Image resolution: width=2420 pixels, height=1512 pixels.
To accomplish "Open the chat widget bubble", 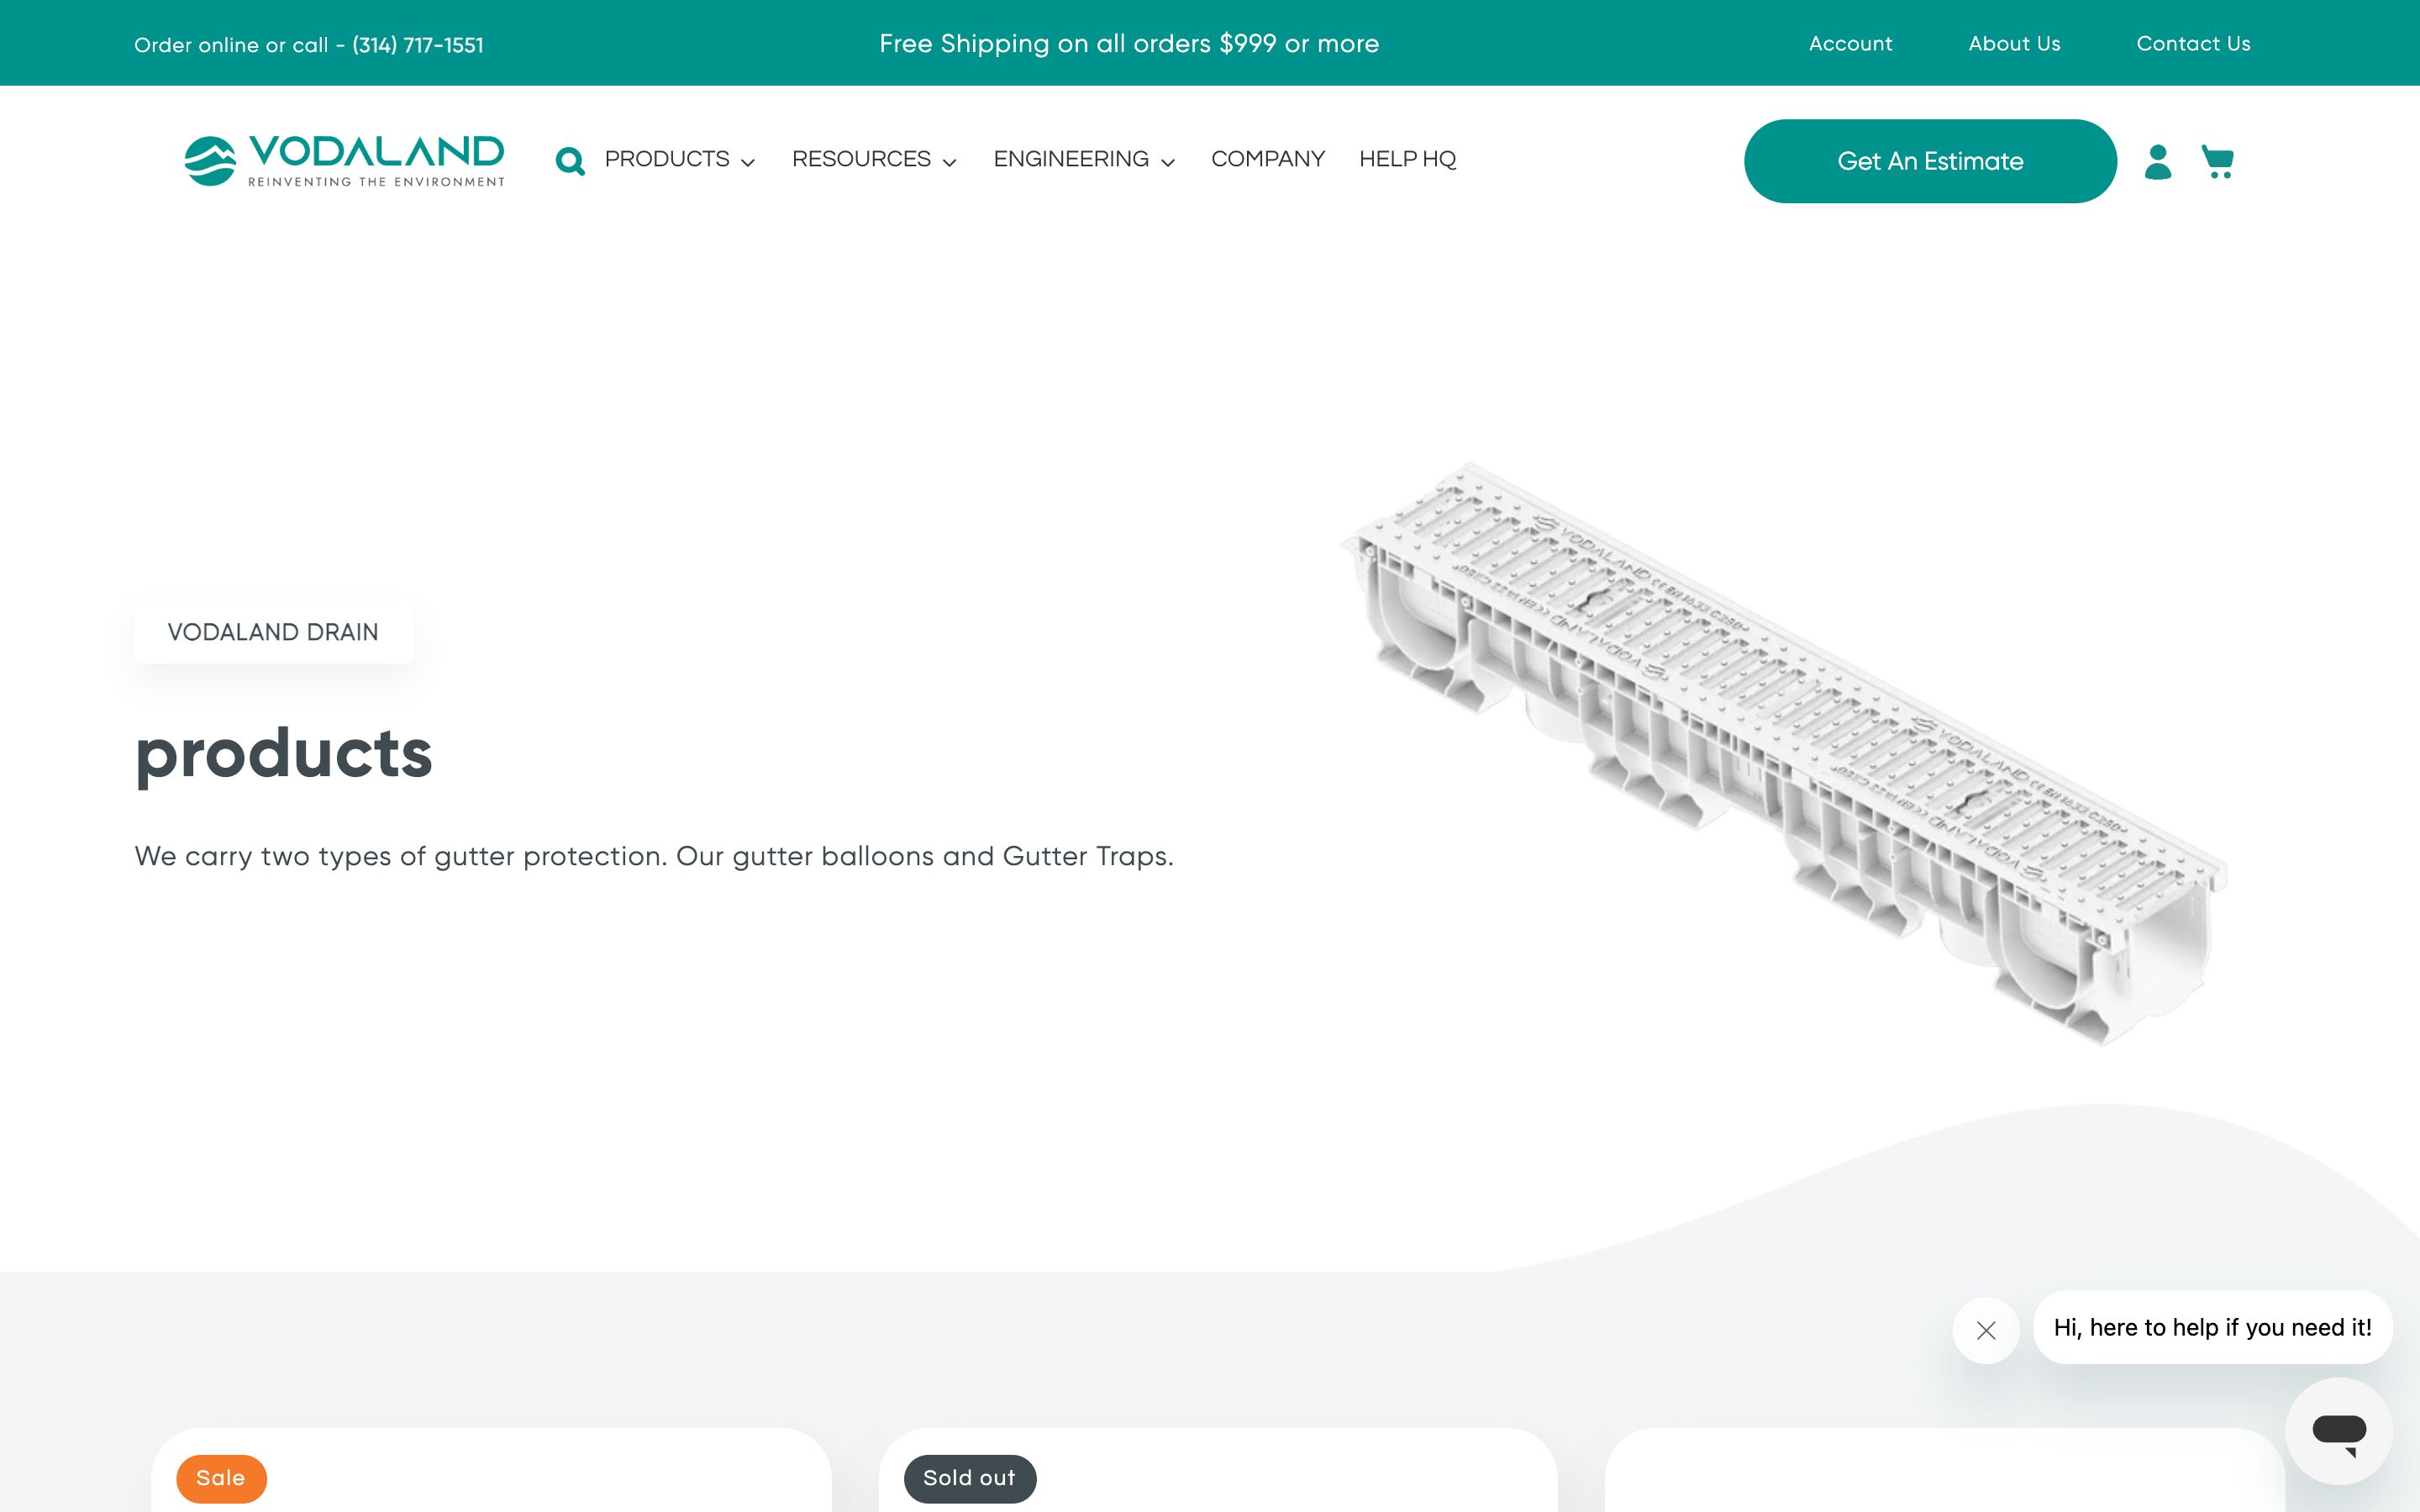I will pos(2338,1431).
